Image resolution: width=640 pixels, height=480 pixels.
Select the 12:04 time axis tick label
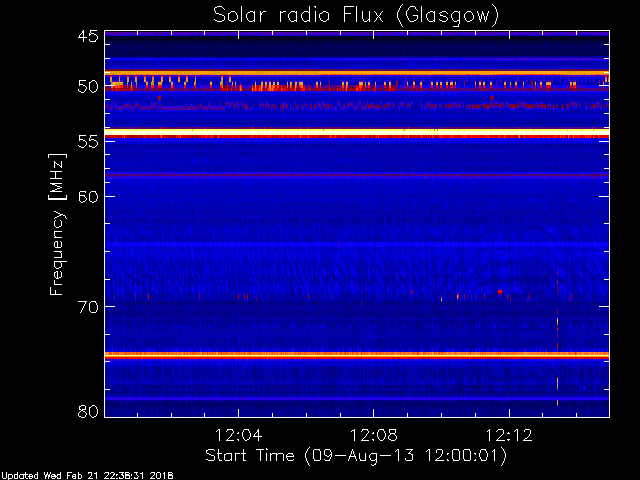tap(237, 435)
